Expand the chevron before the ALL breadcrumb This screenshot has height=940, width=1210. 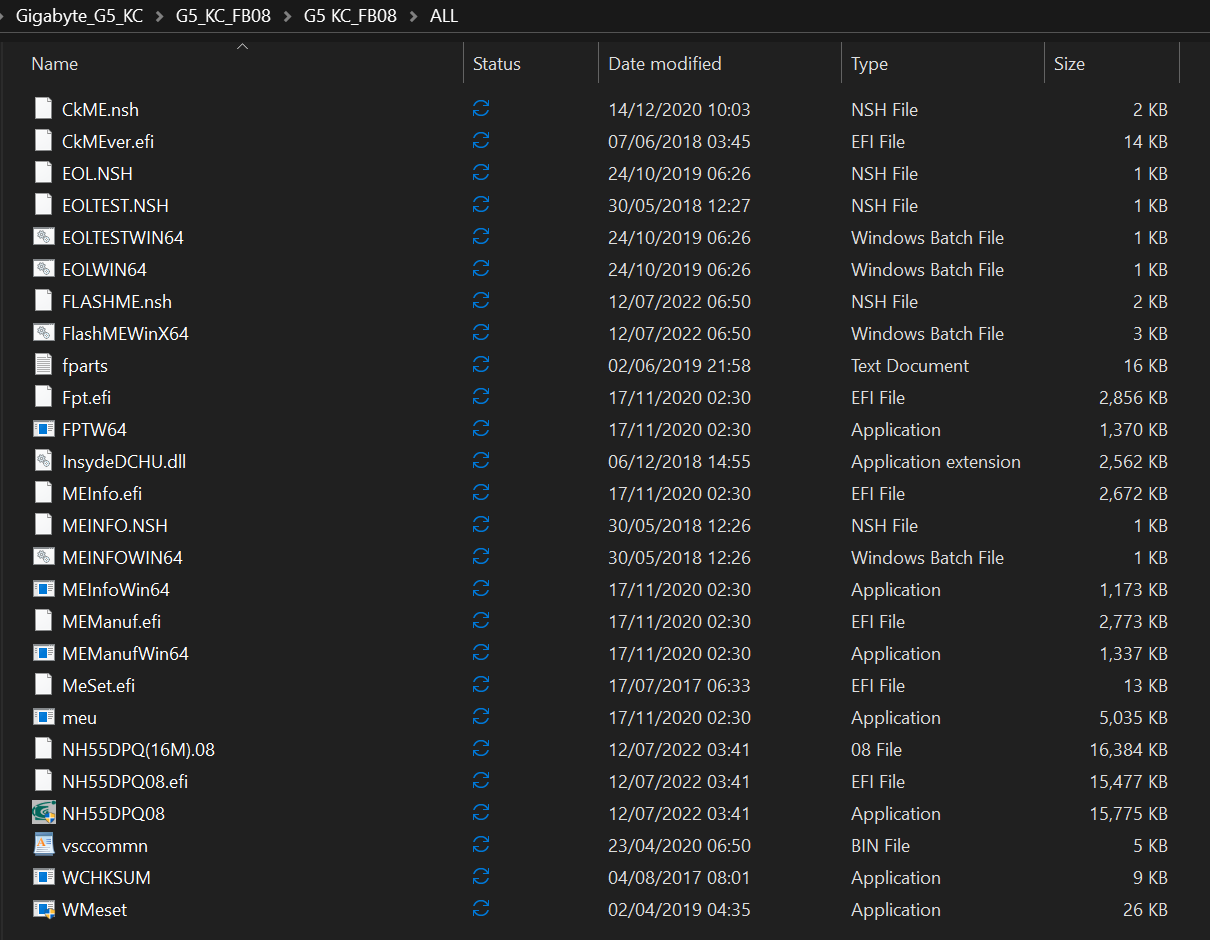coord(413,16)
